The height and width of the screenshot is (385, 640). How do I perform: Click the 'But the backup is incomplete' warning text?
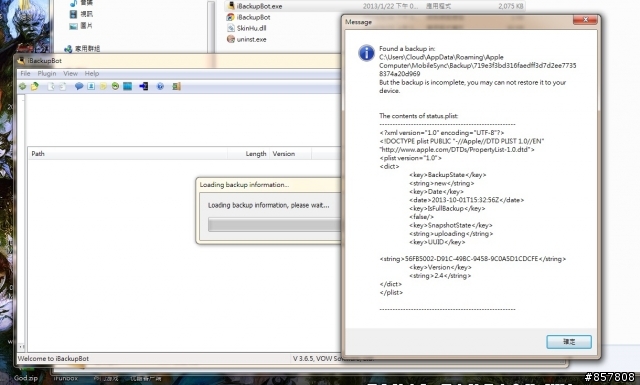click(x=472, y=87)
